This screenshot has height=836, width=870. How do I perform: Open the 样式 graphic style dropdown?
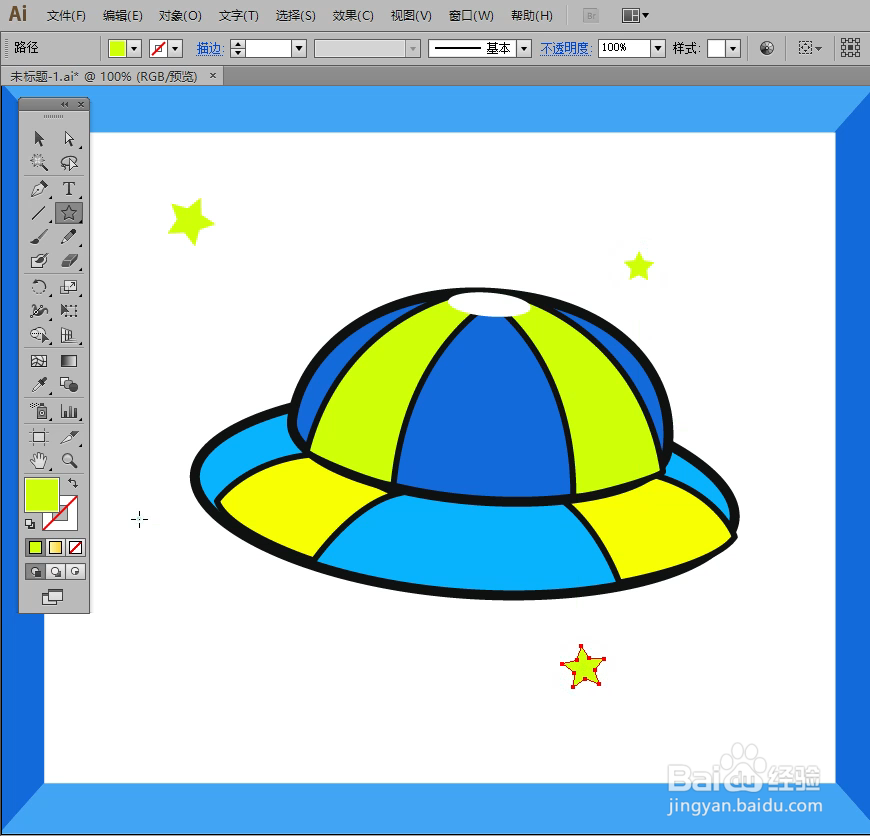[x=734, y=49]
